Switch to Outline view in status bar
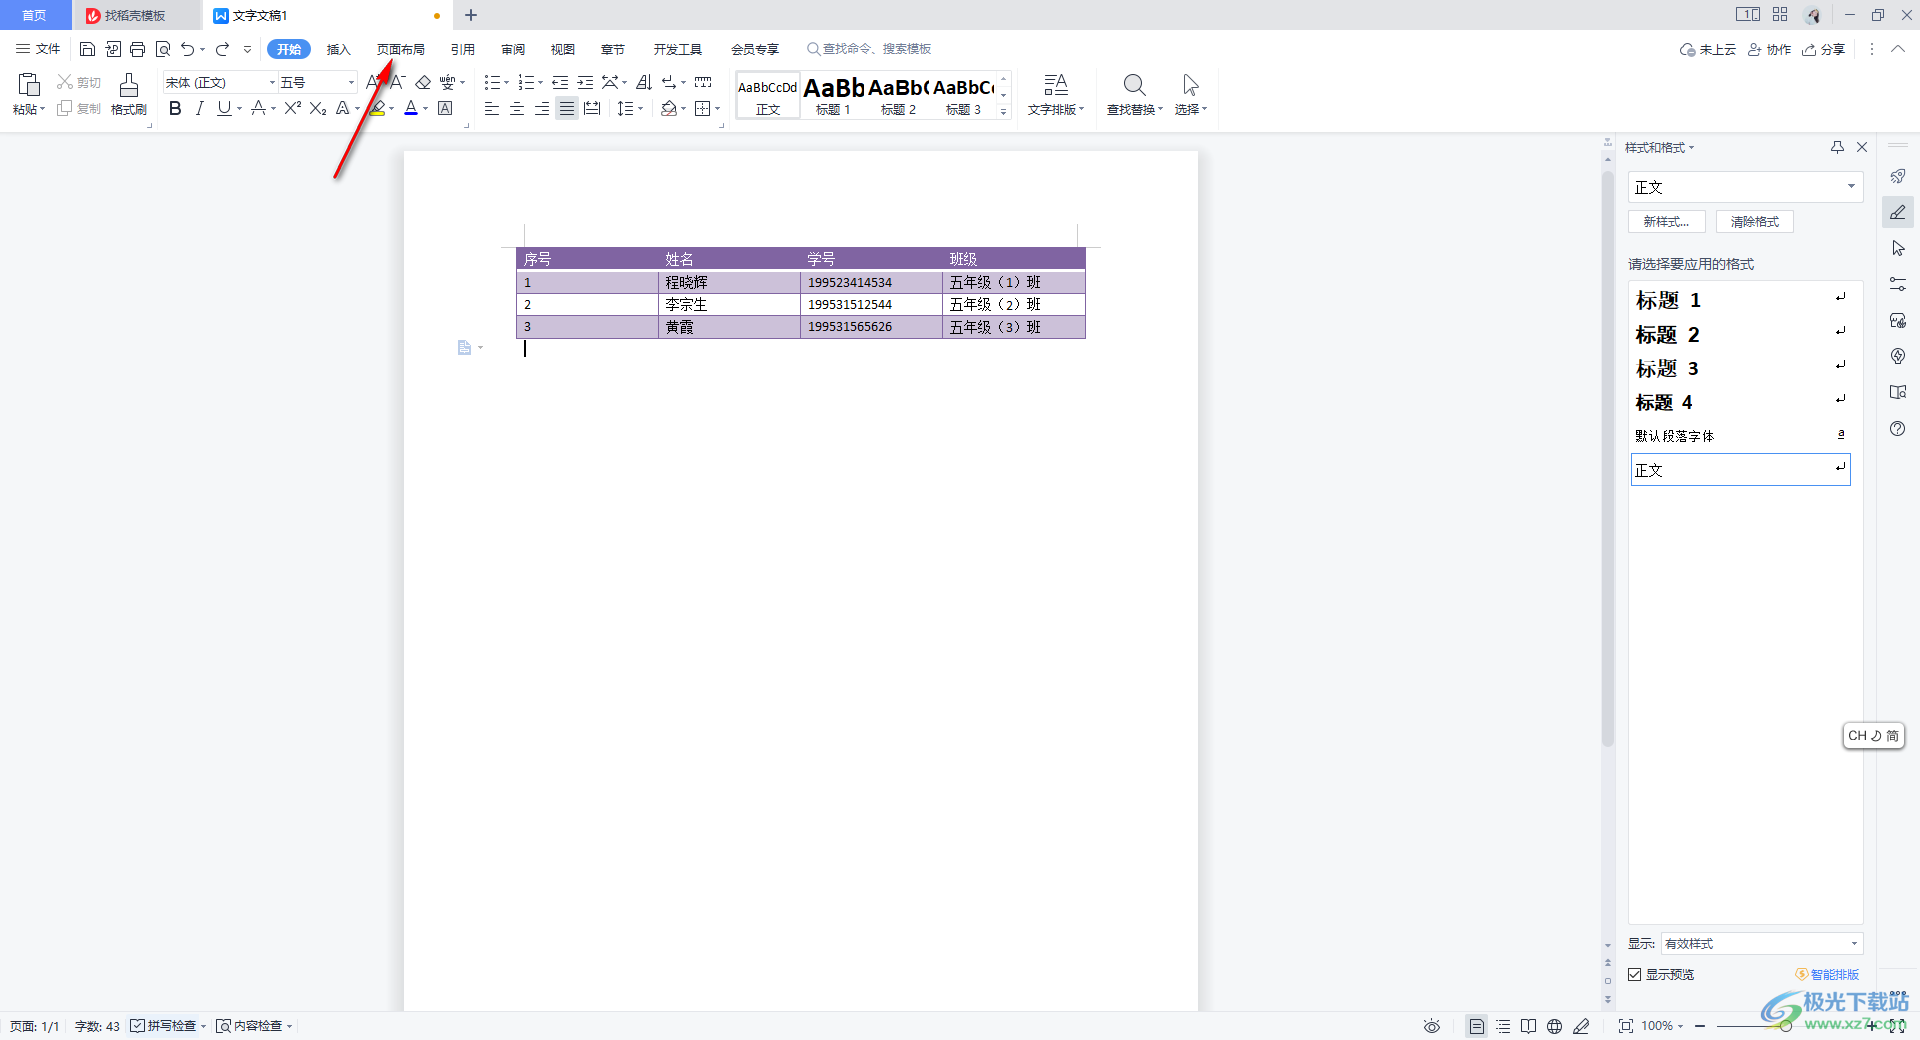 coord(1503,1026)
